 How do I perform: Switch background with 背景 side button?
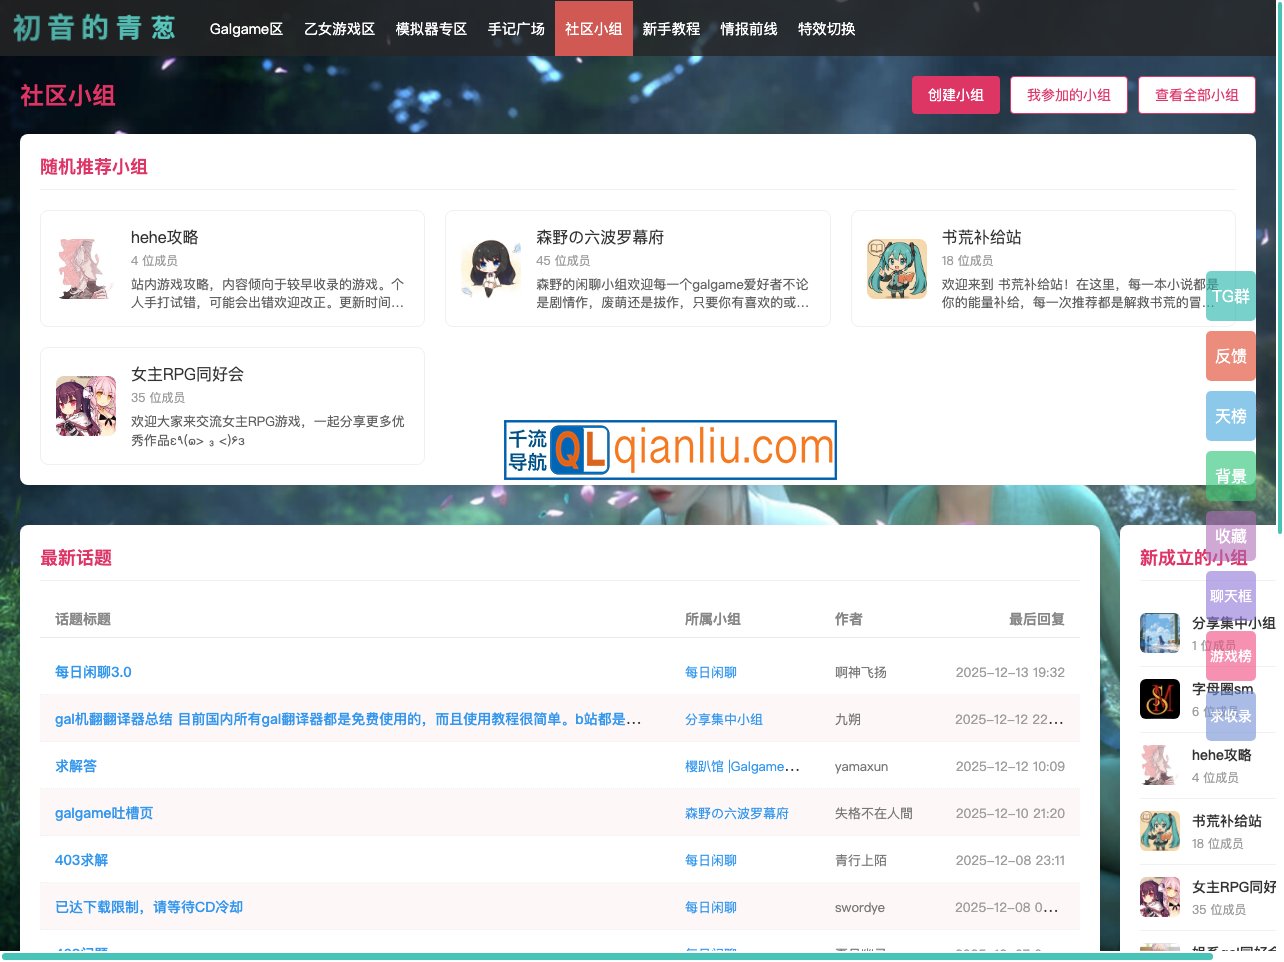coord(1230,476)
